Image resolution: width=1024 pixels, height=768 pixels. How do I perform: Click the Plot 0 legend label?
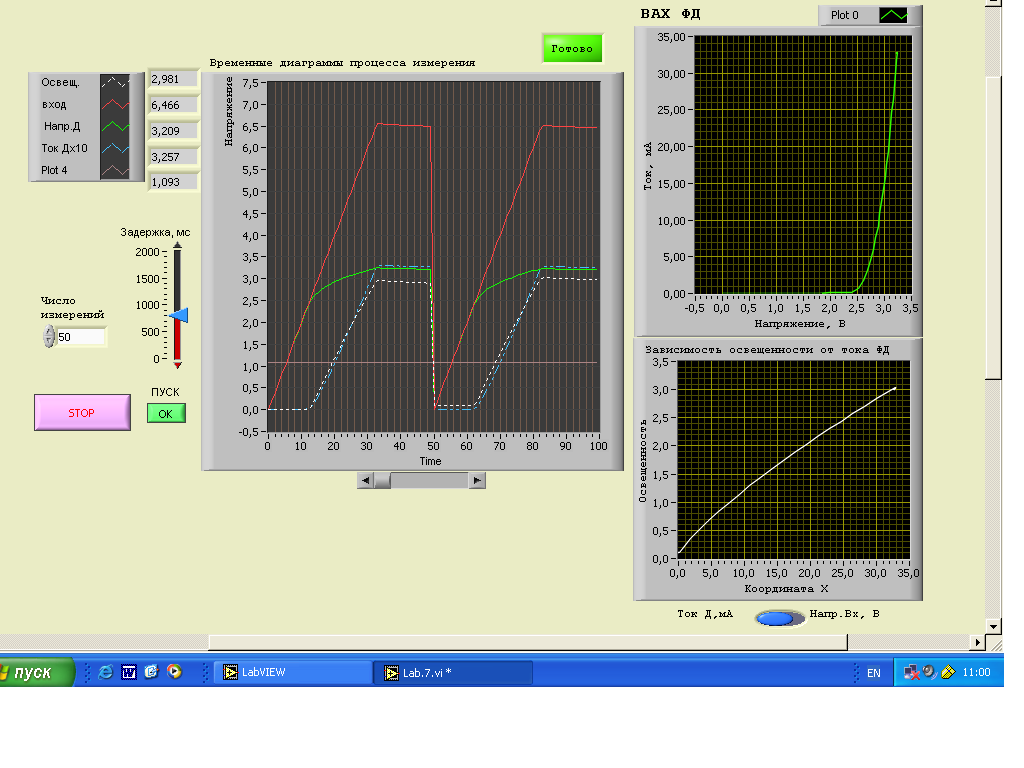click(x=844, y=15)
